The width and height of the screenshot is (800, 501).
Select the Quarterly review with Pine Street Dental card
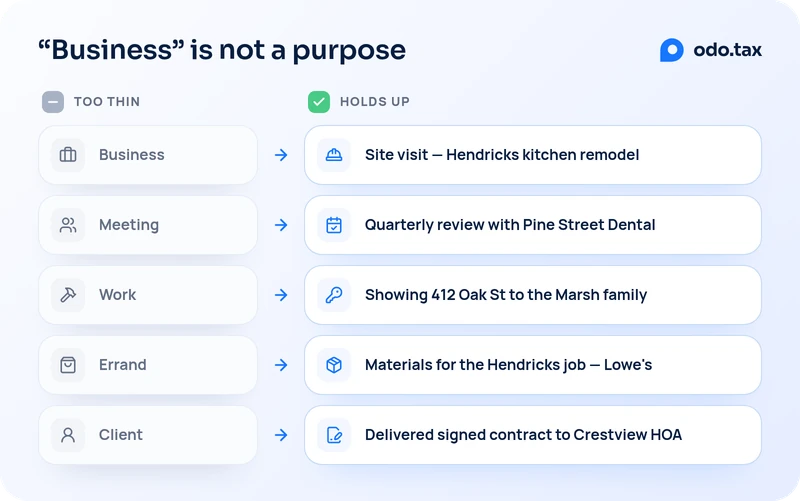click(x=533, y=225)
